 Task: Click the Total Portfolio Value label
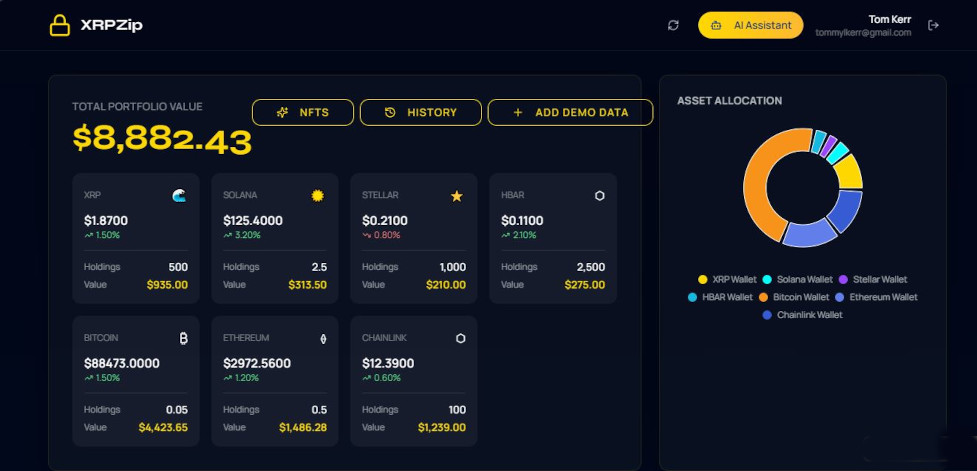[x=137, y=107]
